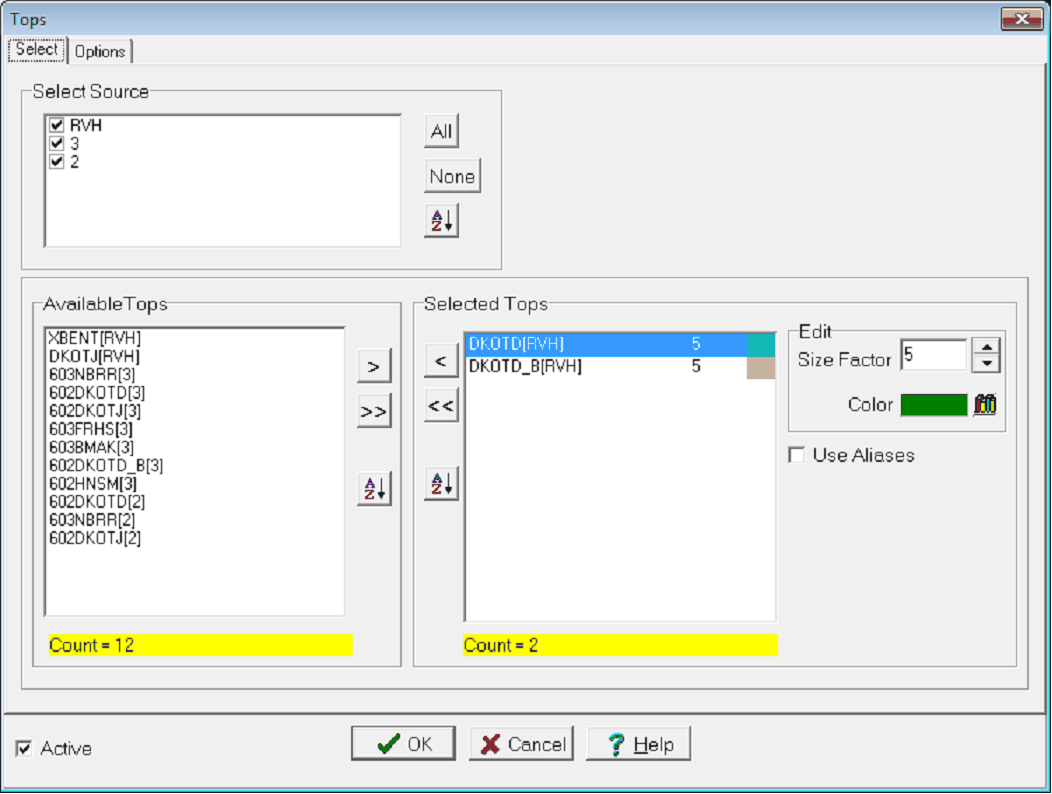Move selected top to Selected Tops
The image size is (1052, 794).
[373, 366]
